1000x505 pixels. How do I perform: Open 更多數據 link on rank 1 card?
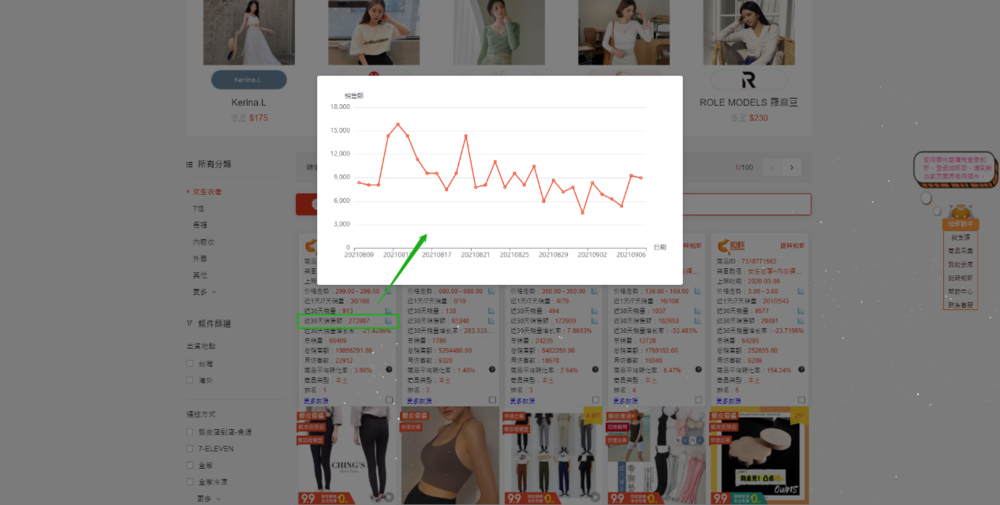coord(316,401)
